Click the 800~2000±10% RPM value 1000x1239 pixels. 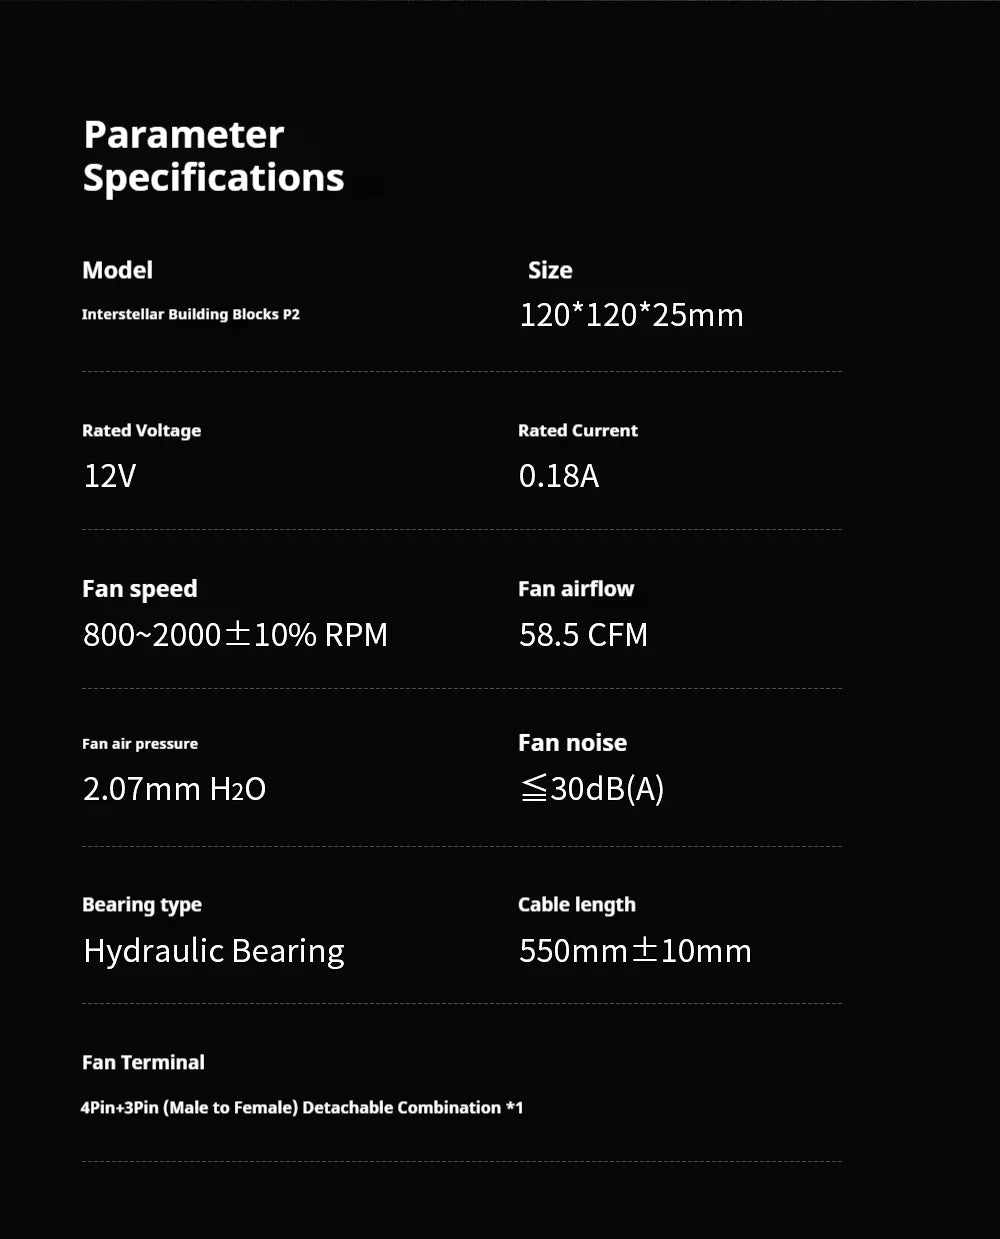coord(235,635)
